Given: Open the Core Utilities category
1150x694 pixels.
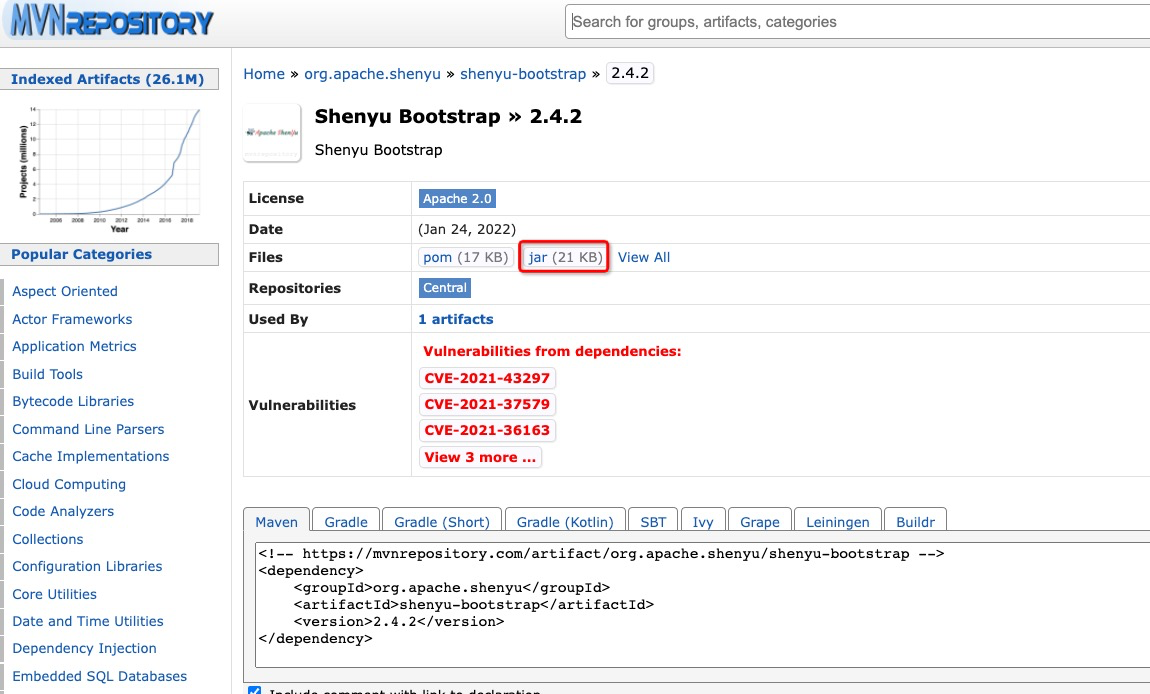Looking at the screenshot, I should (54, 594).
